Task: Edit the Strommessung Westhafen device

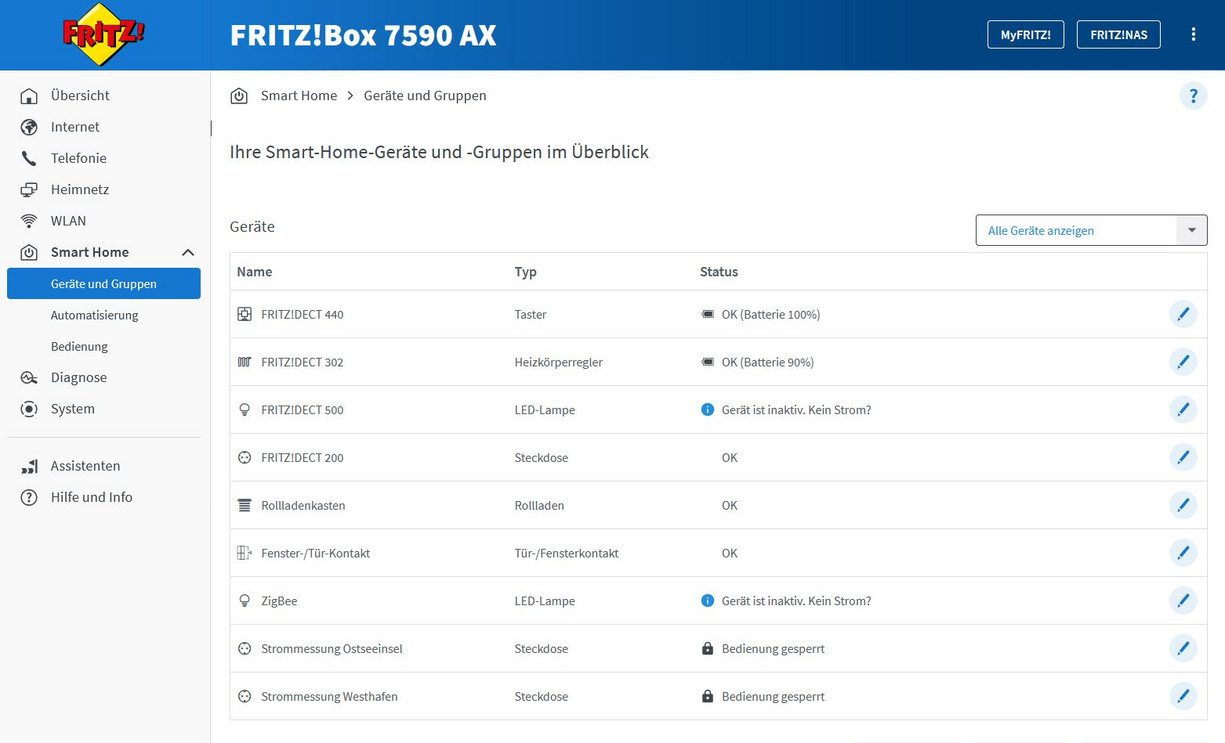Action: click(1183, 696)
